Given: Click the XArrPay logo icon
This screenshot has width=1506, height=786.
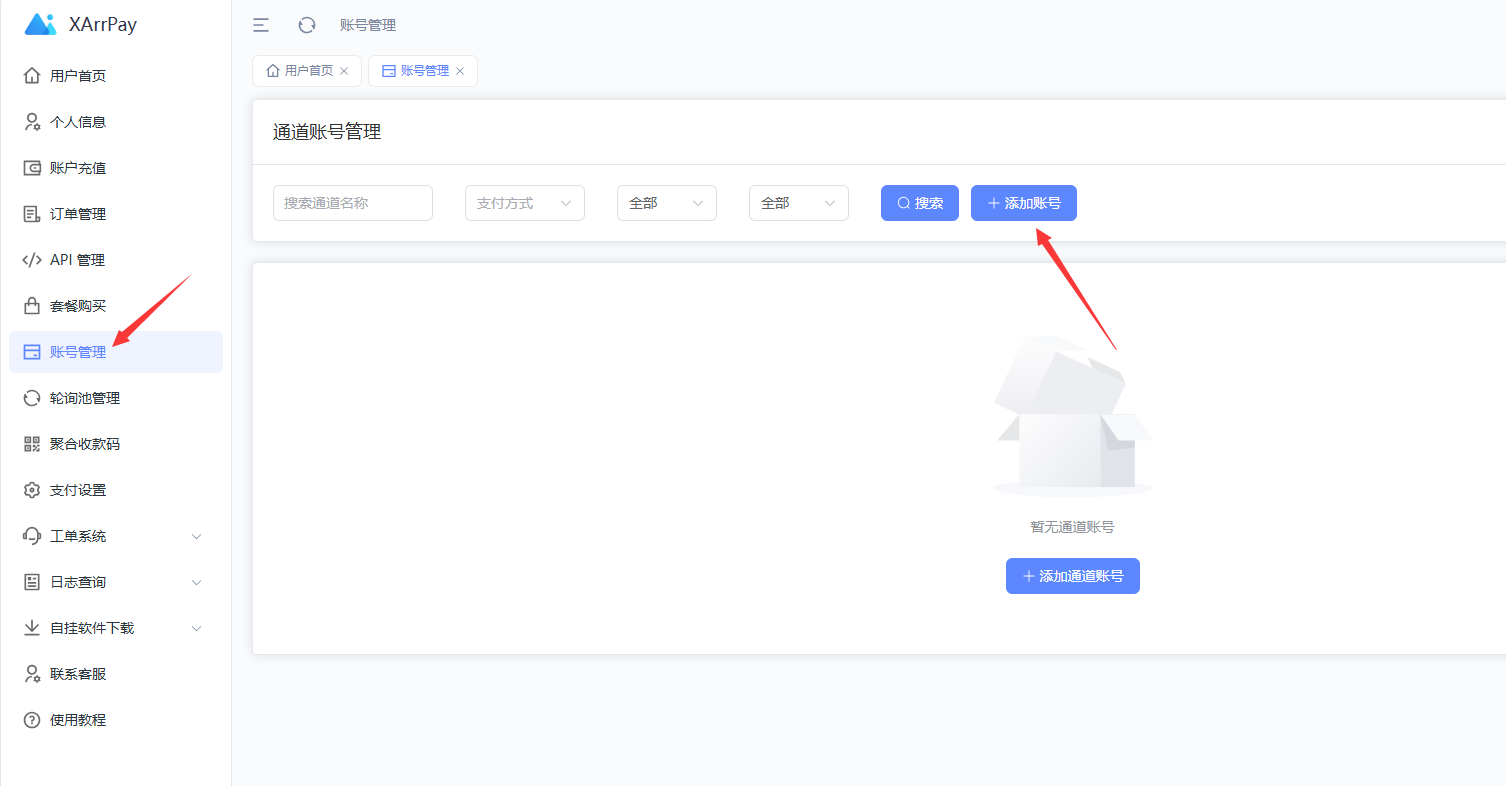Looking at the screenshot, I should (40, 24).
